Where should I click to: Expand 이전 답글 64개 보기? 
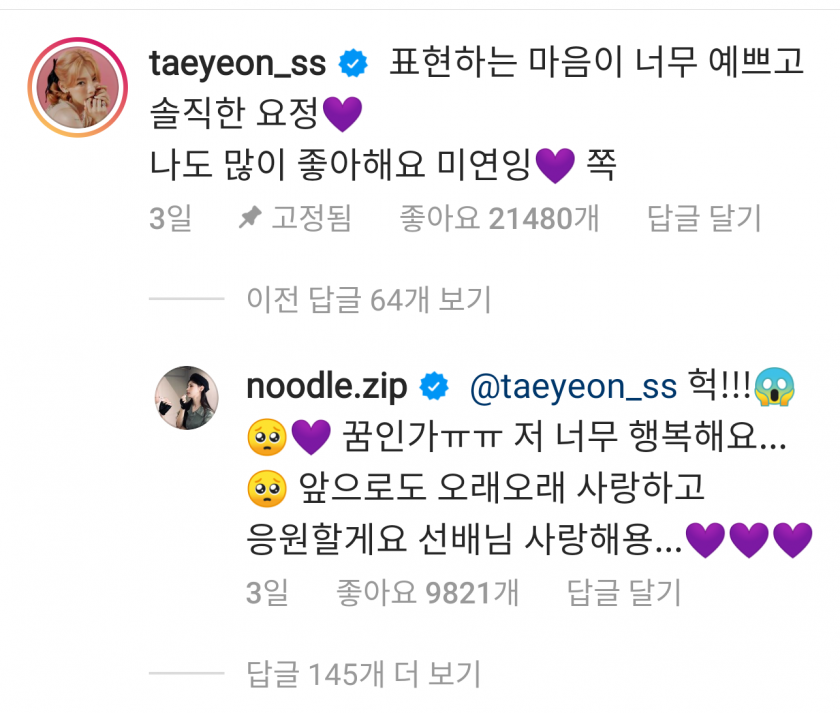[x=369, y=299]
